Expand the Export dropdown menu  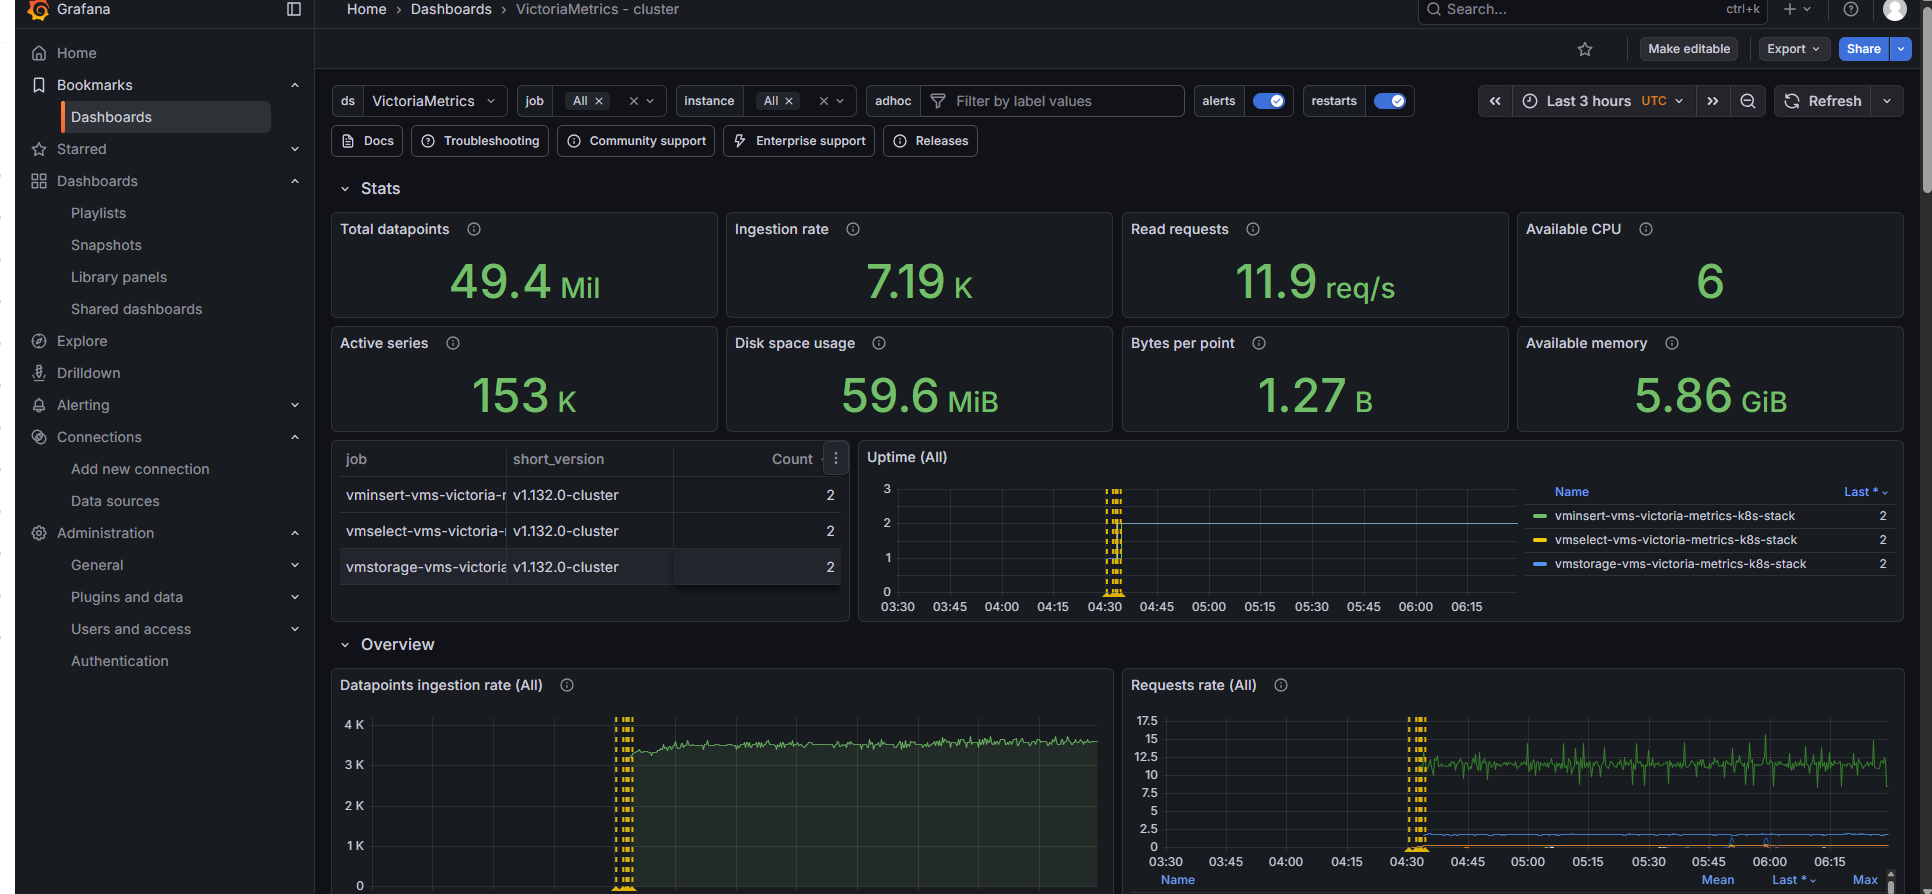1794,49
